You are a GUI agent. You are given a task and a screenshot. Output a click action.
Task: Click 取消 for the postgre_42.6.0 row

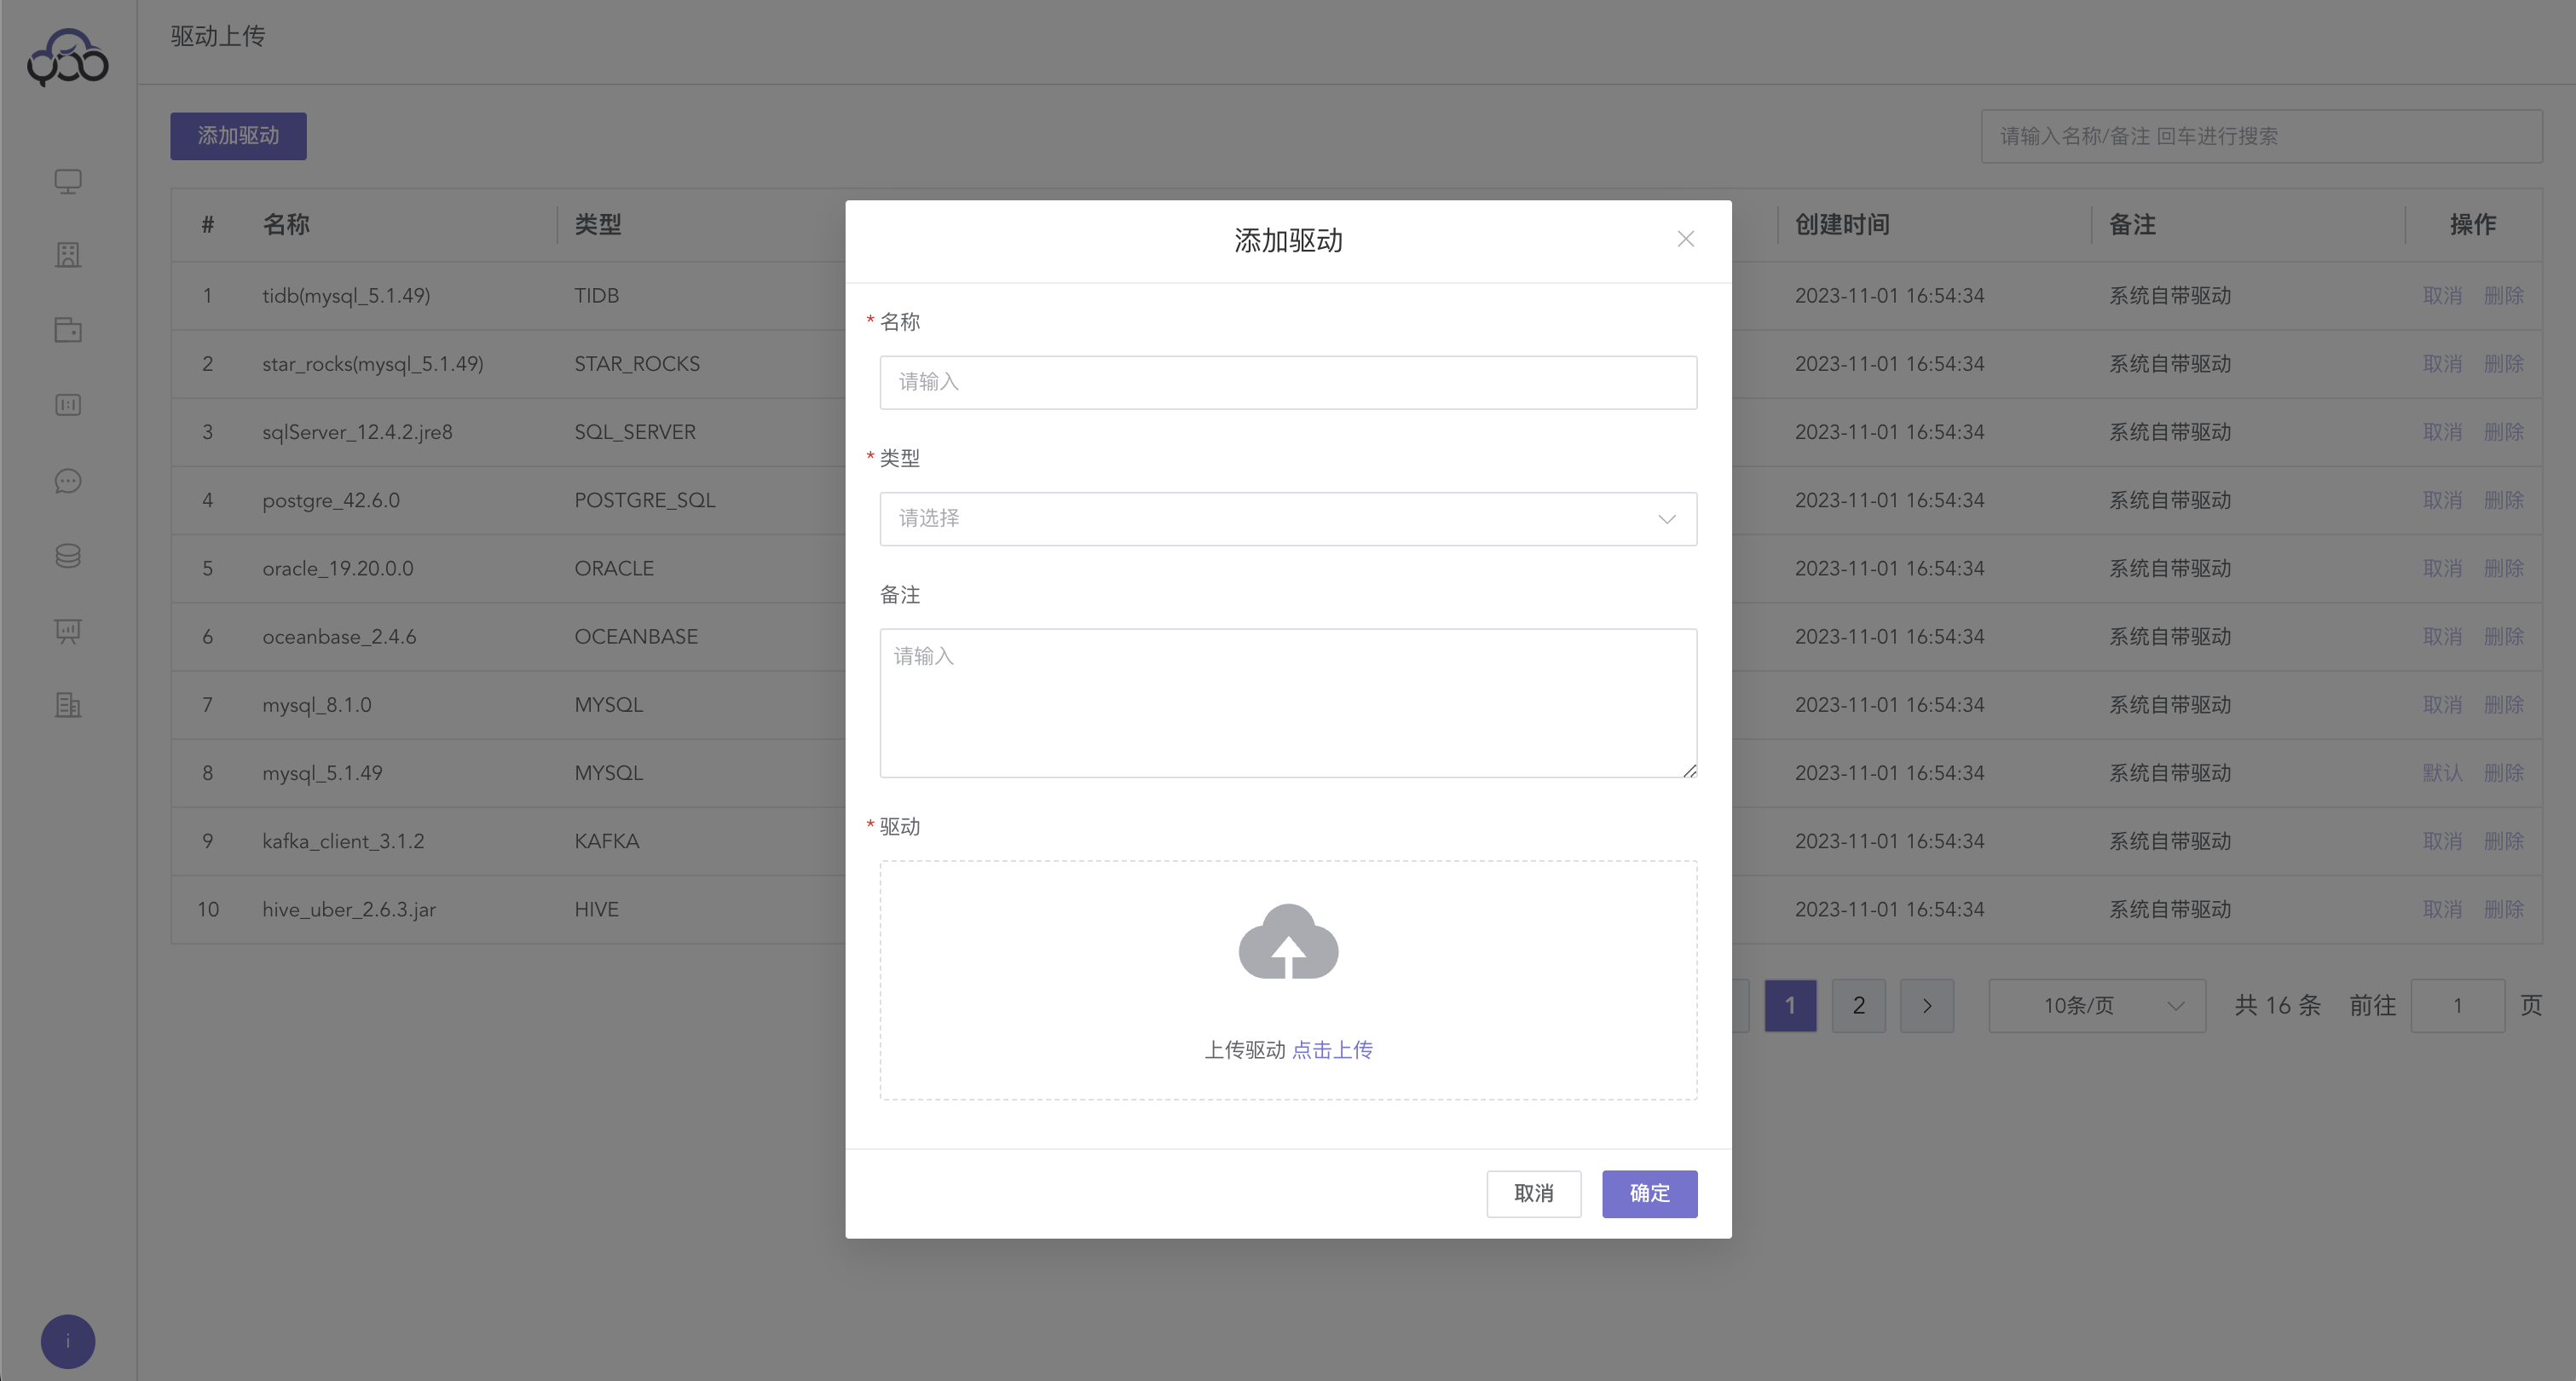coord(2443,500)
